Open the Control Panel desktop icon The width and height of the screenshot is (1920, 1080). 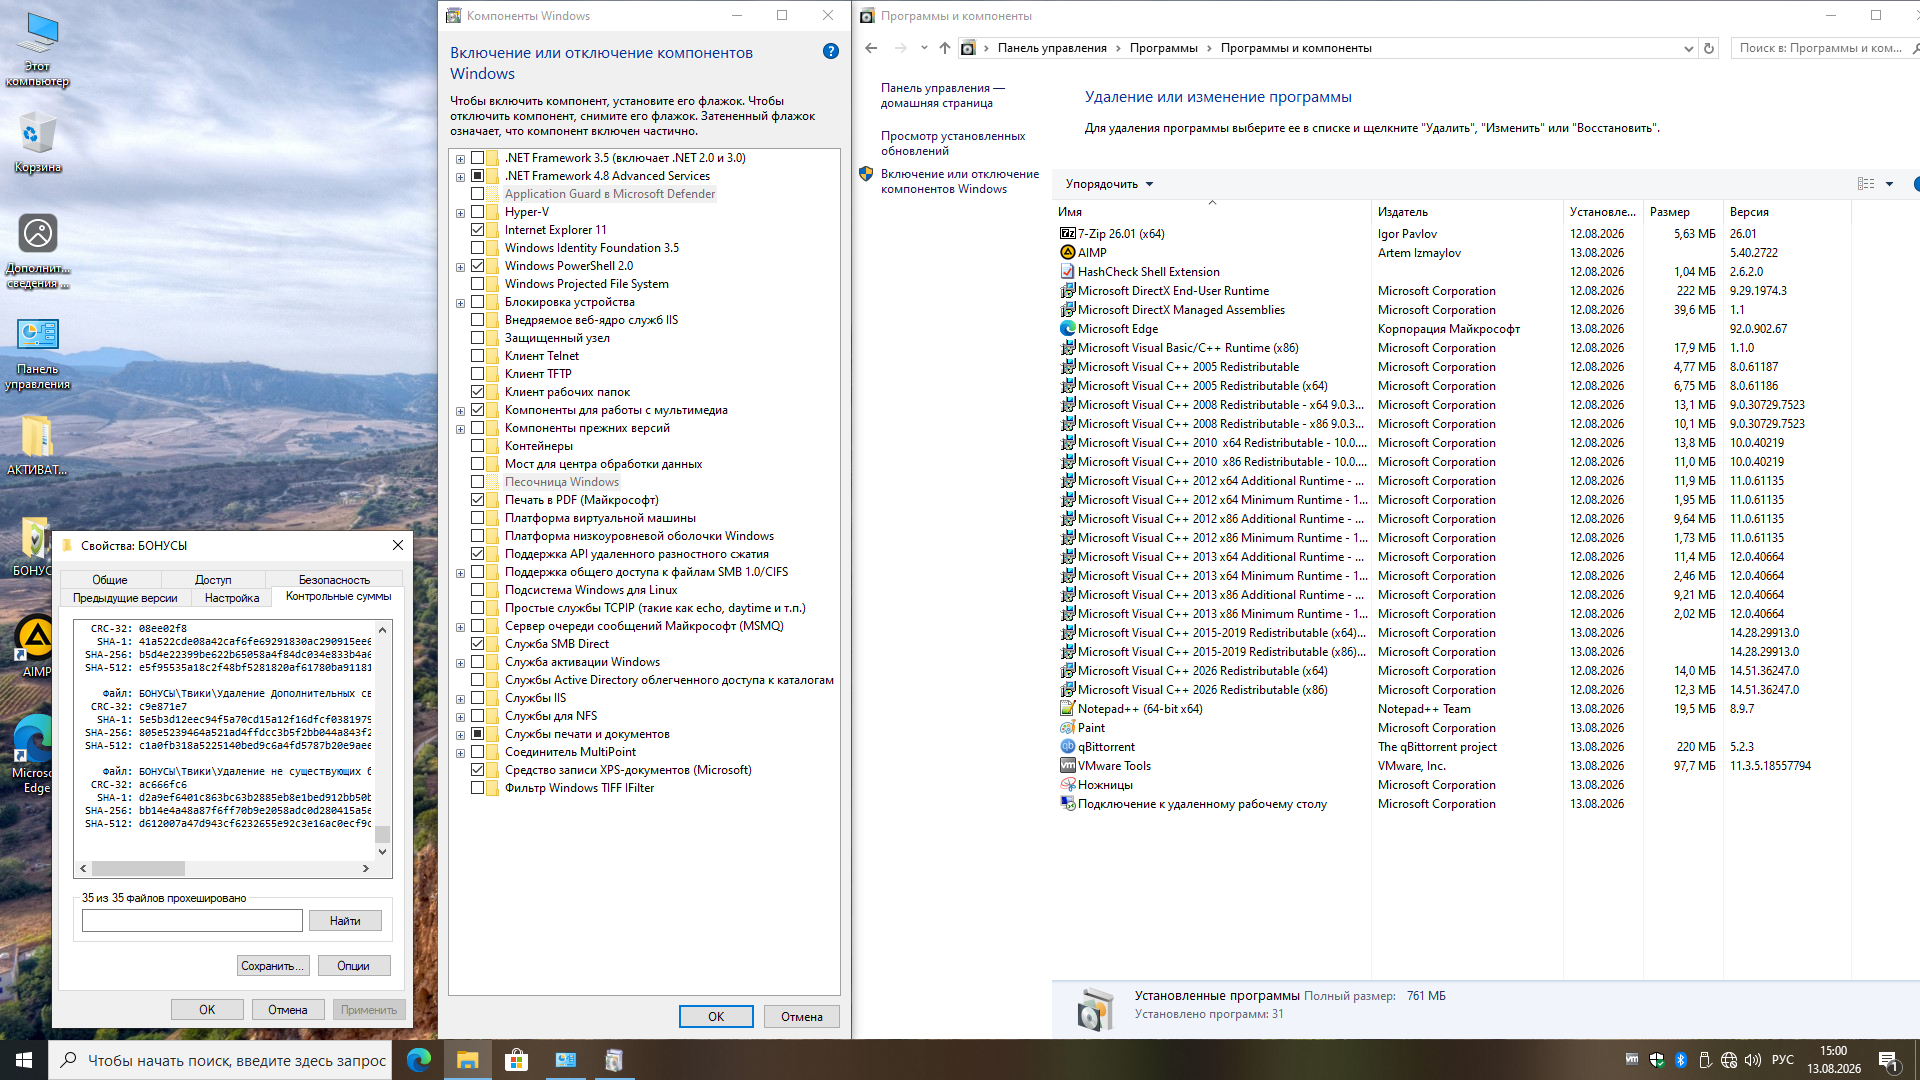38,353
